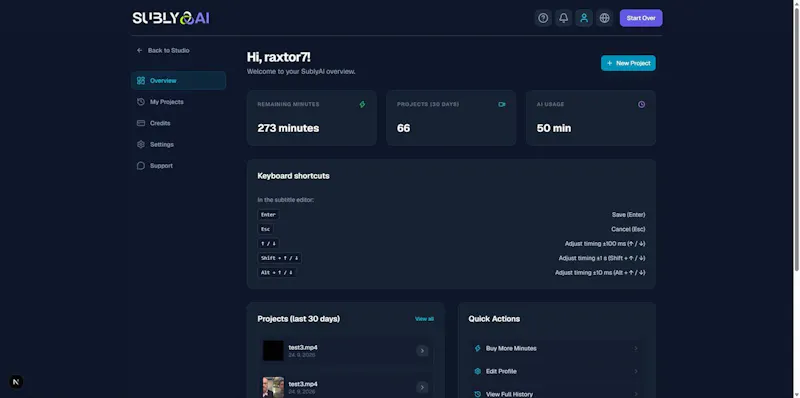The image size is (800, 398).
Task: Click the back arrow beside Back to Studio
Action: [x=140, y=51]
